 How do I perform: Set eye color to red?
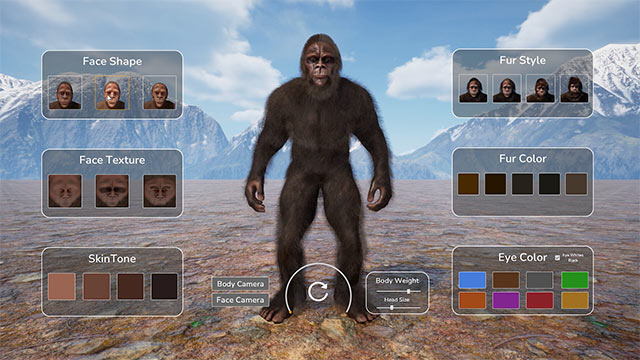(x=540, y=300)
